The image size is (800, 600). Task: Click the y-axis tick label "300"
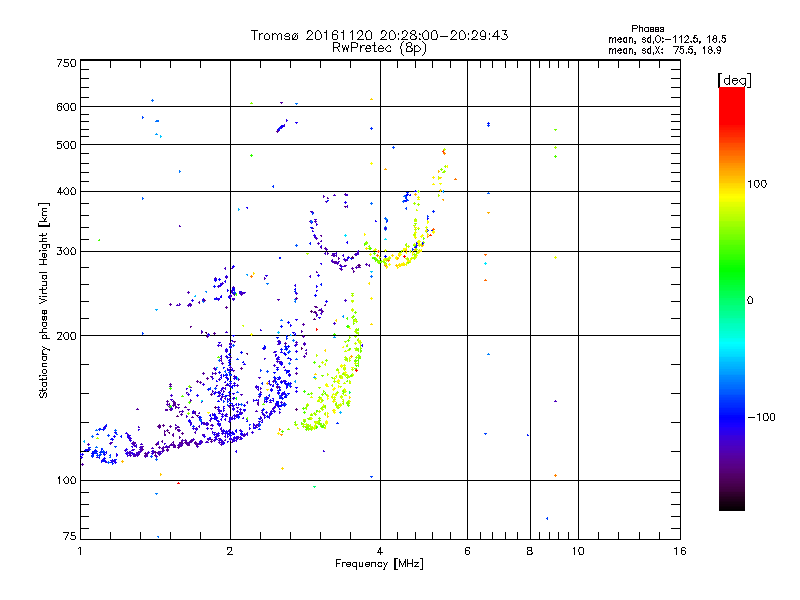[x=66, y=251]
